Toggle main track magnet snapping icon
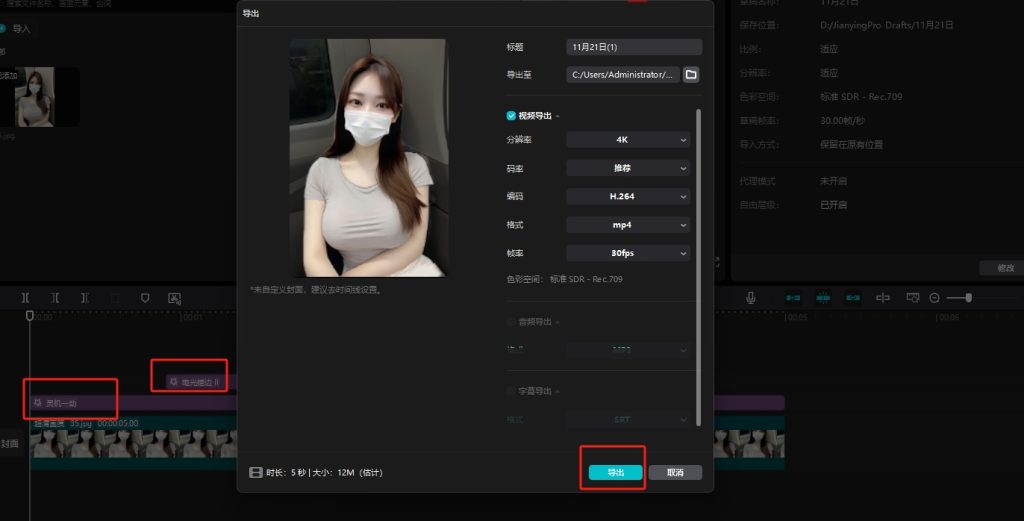Viewport: 1024px width, 521px height. click(793, 298)
